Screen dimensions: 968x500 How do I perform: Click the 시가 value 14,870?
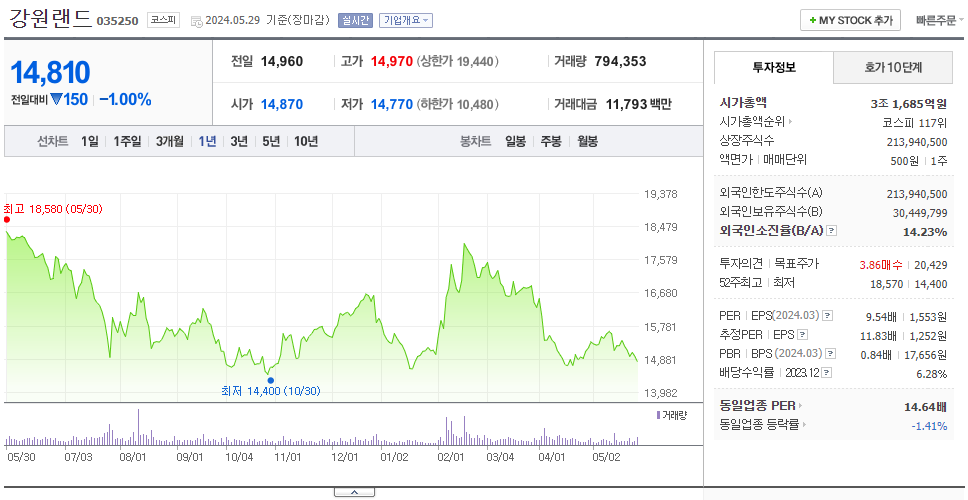coord(282,104)
